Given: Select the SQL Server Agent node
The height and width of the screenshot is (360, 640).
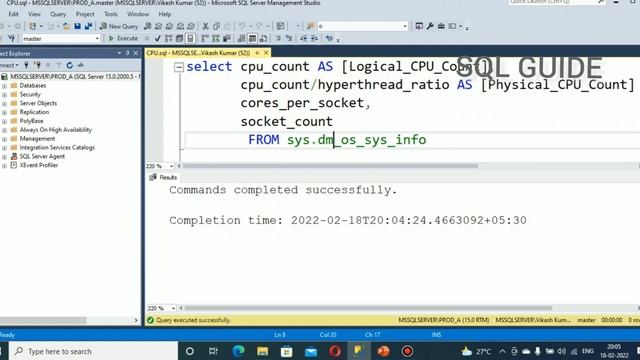Looking at the screenshot, I should (x=42, y=156).
